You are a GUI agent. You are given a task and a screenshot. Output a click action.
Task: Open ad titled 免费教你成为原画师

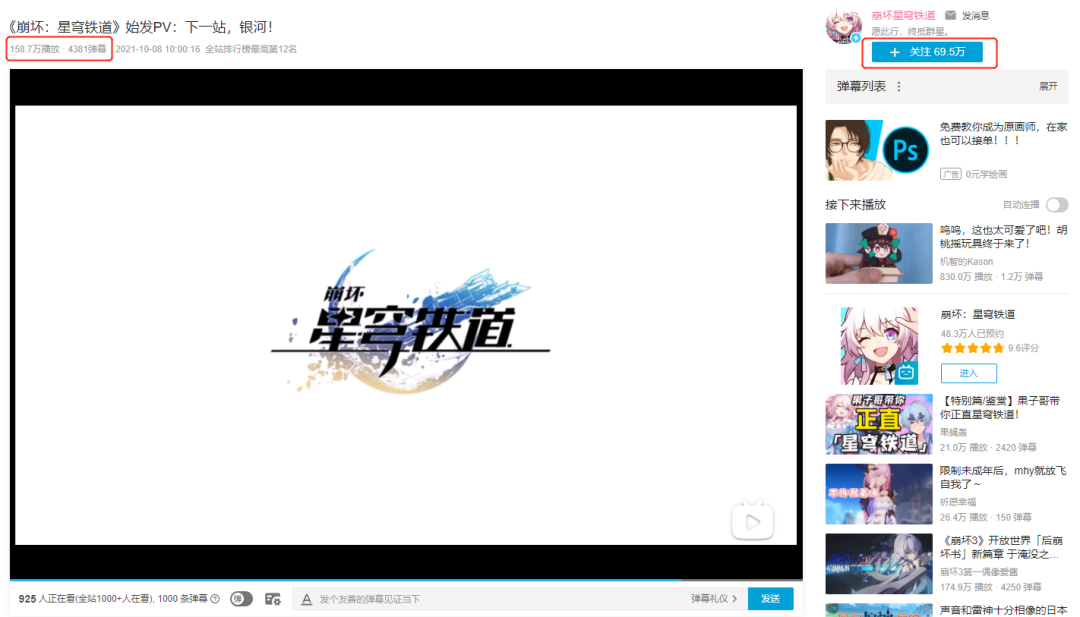click(x=1004, y=134)
